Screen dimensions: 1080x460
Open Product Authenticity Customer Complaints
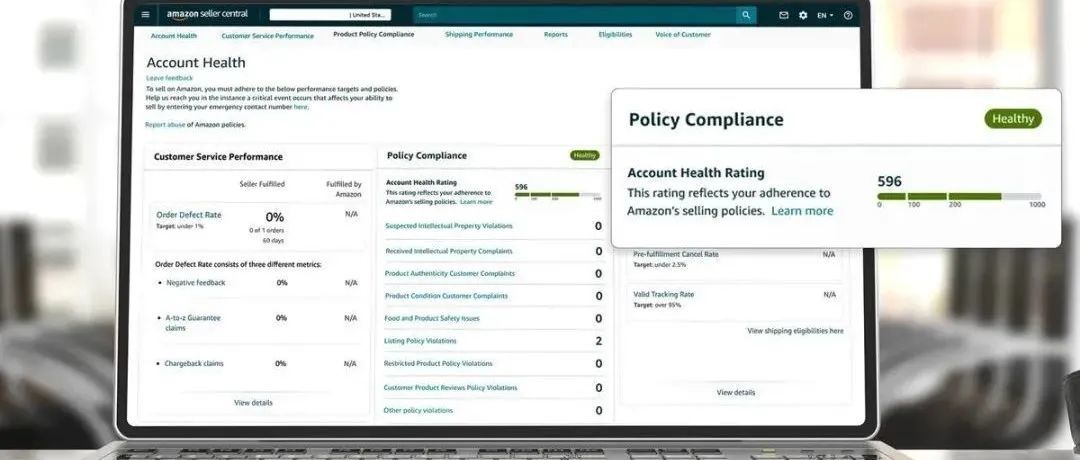coord(450,273)
